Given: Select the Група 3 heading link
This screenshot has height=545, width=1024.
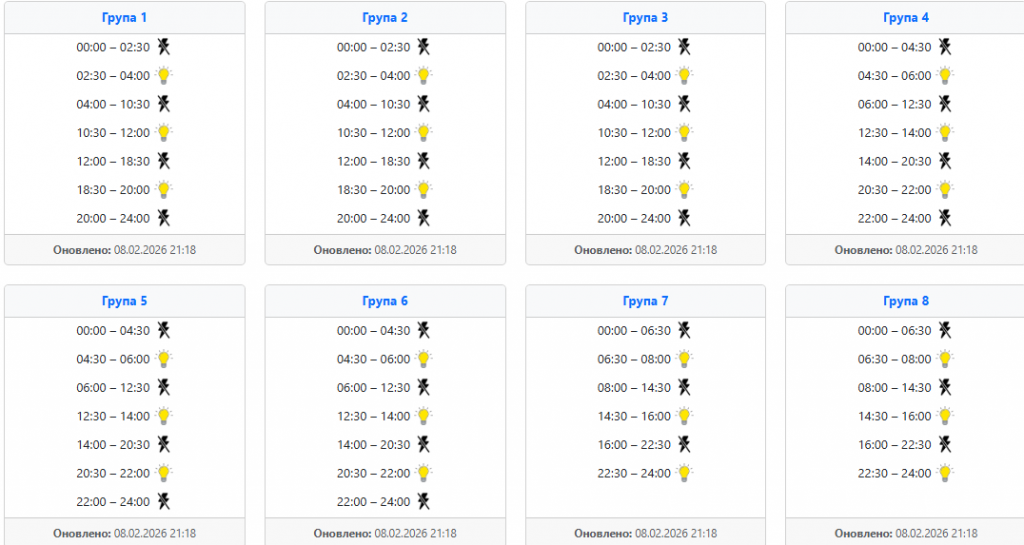Looking at the screenshot, I should (645, 18).
